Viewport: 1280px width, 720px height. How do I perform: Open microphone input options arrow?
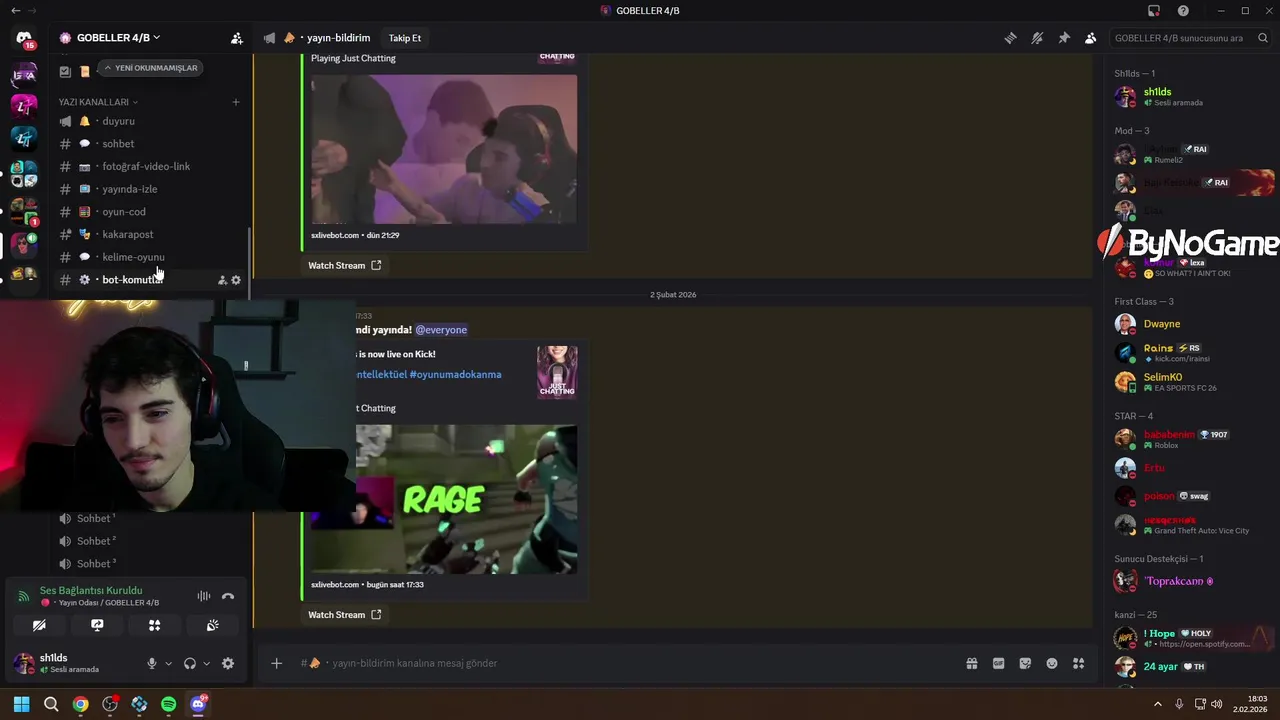tap(168, 663)
